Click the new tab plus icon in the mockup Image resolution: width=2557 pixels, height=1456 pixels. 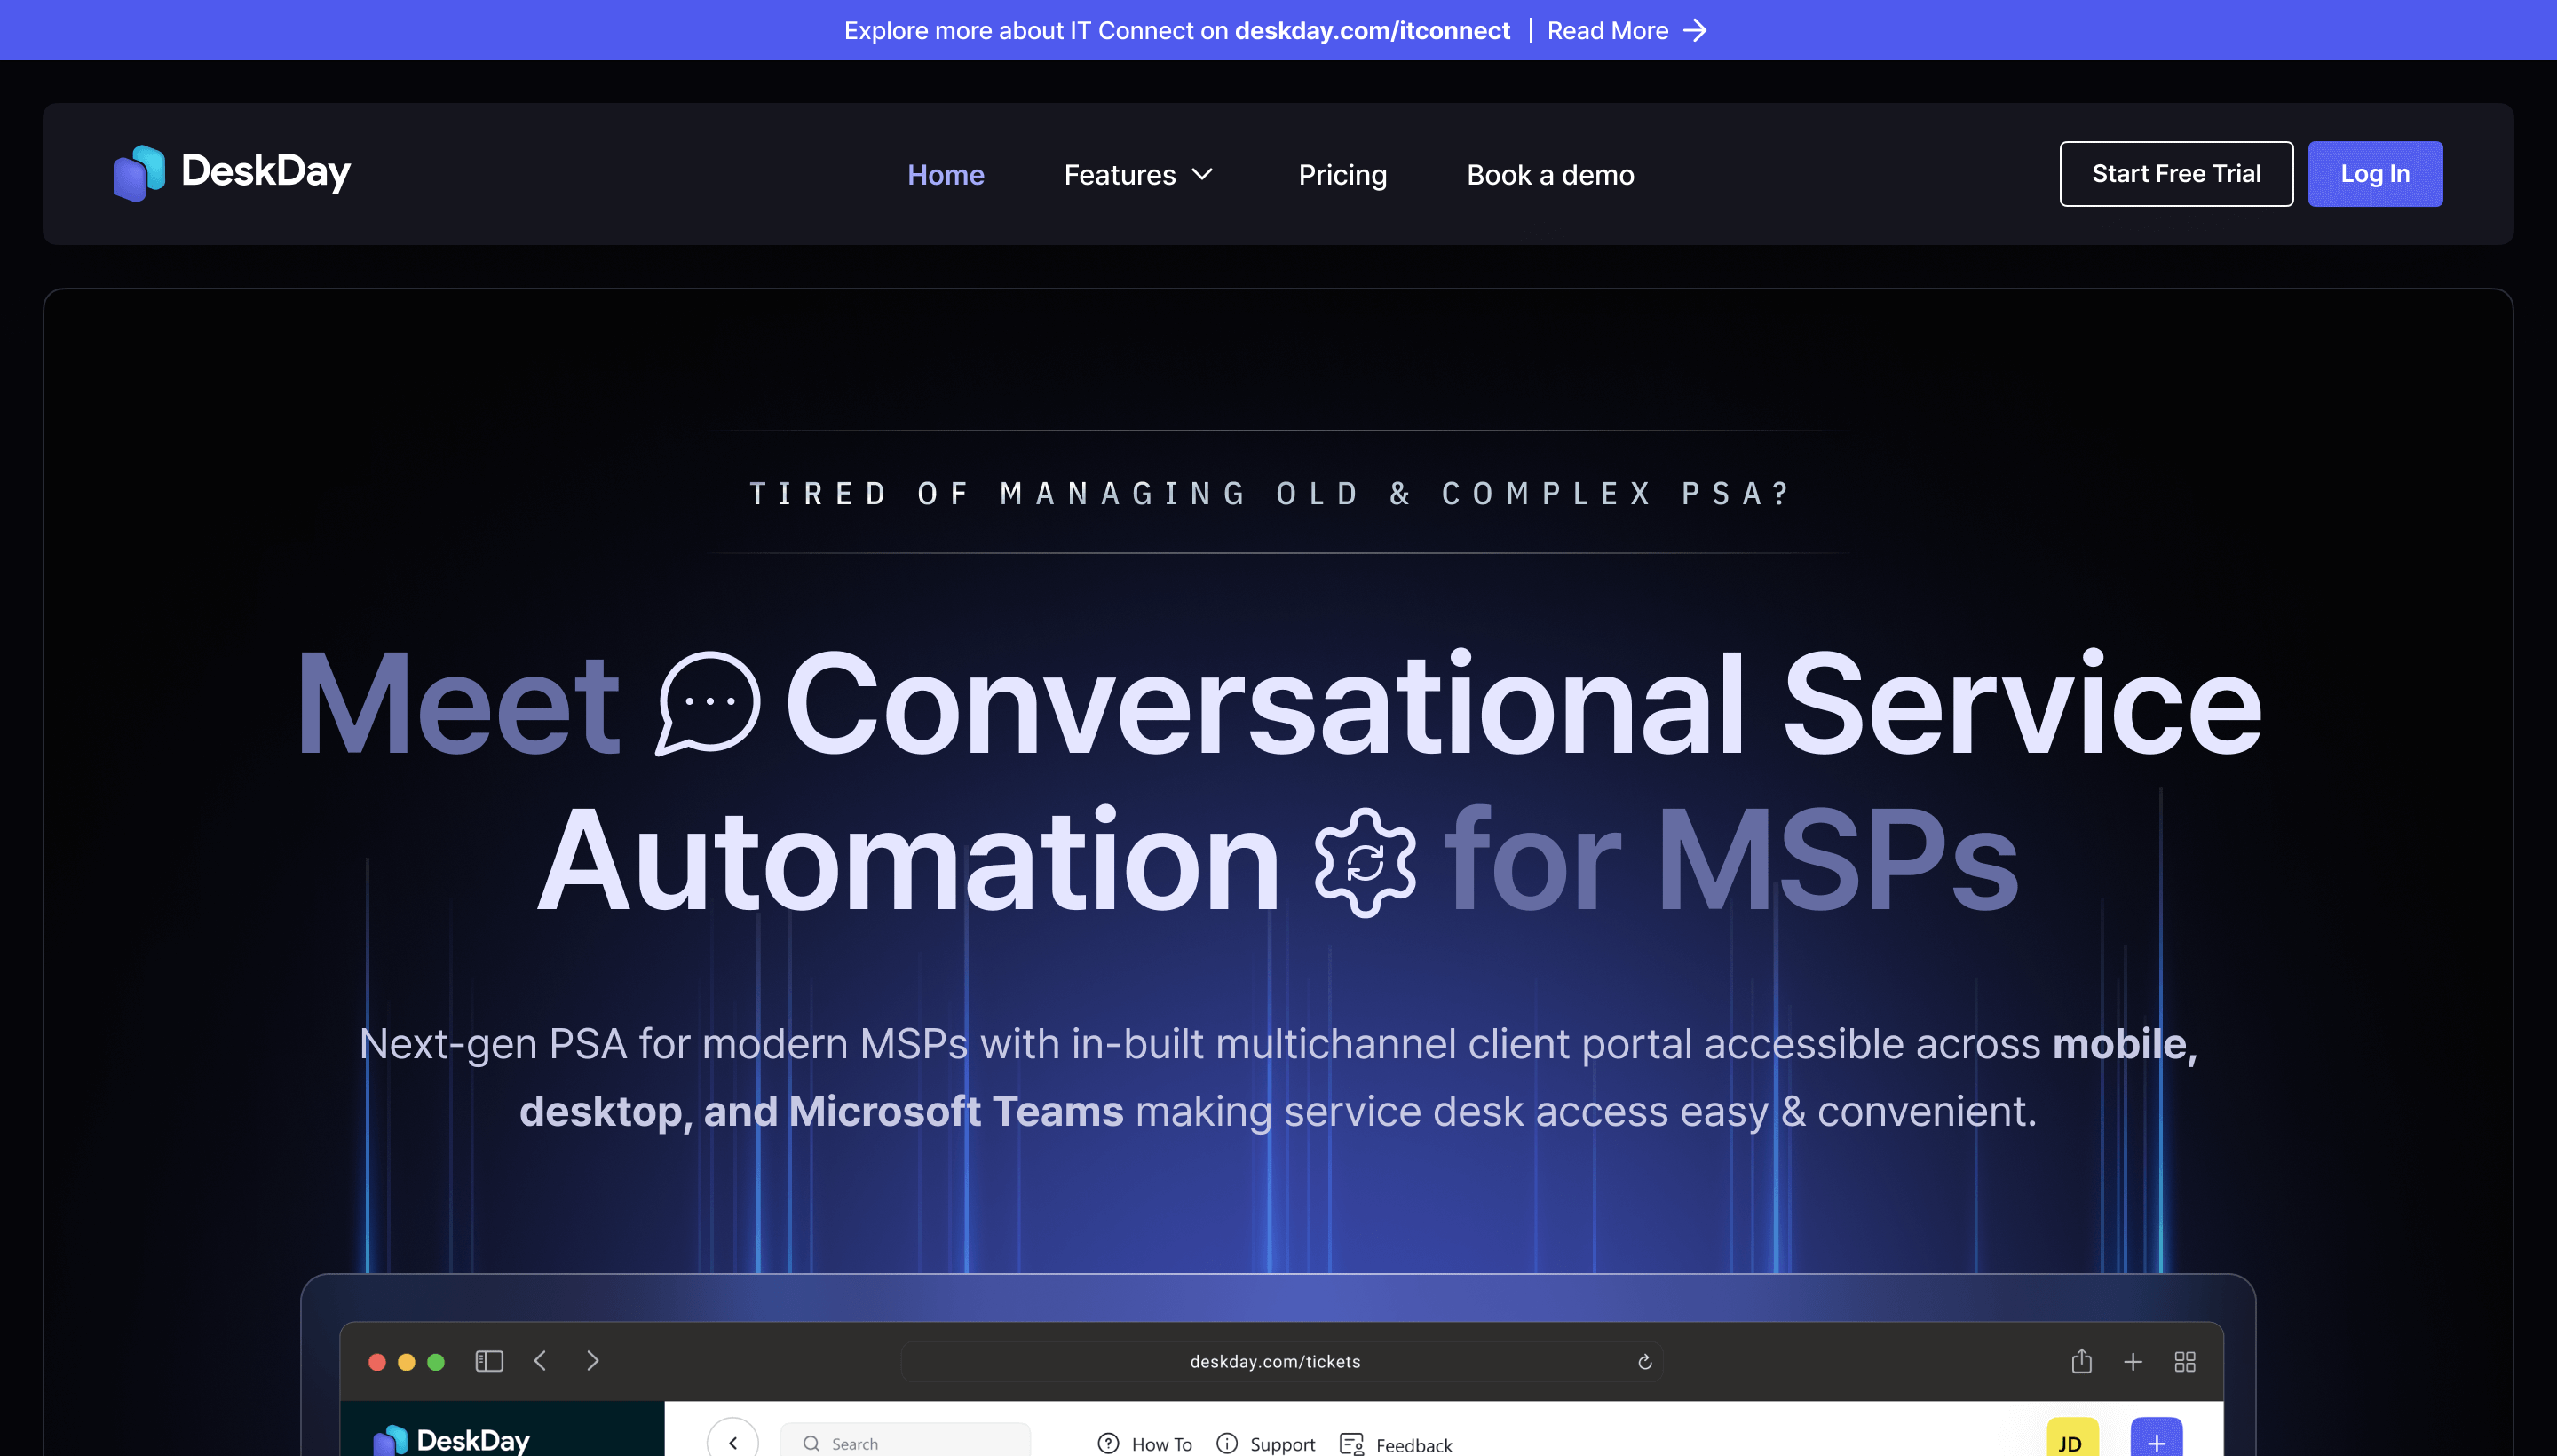2133,1360
